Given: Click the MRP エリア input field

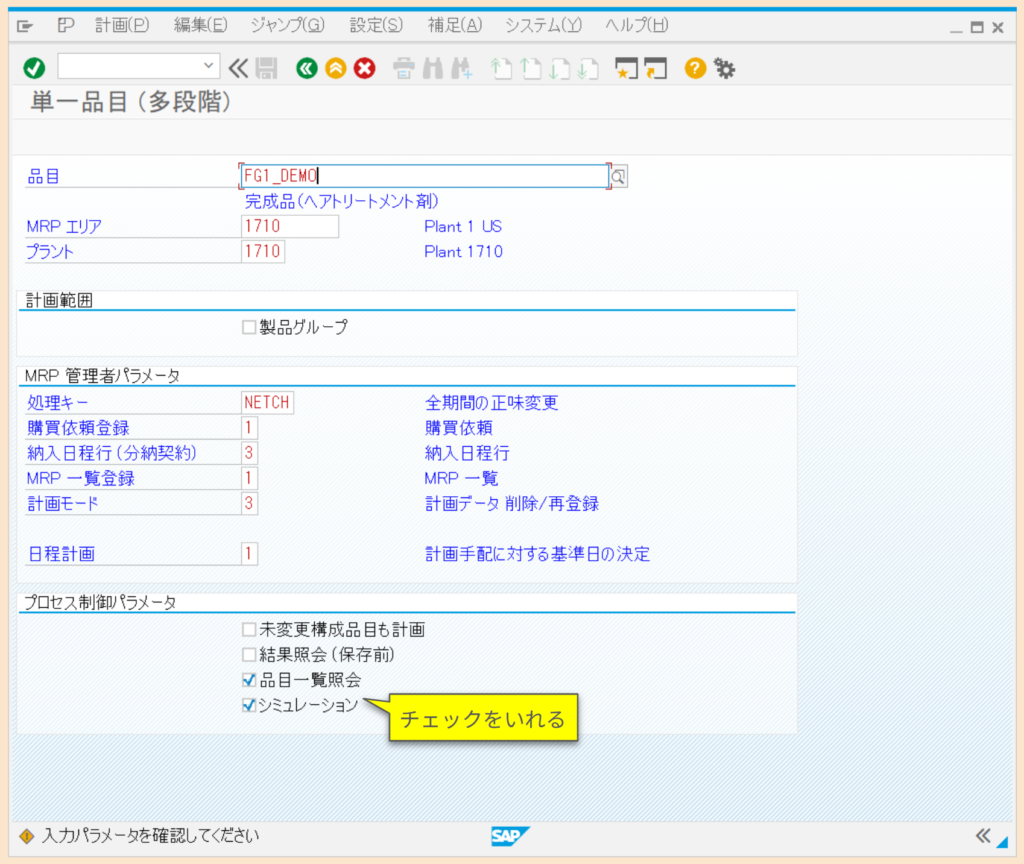Looking at the screenshot, I should (x=289, y=226).
